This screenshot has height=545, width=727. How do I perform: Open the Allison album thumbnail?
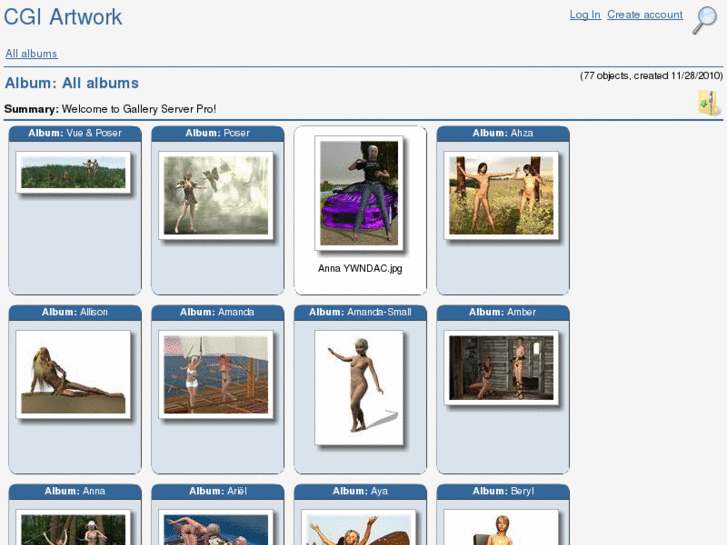tap(73, 374)
